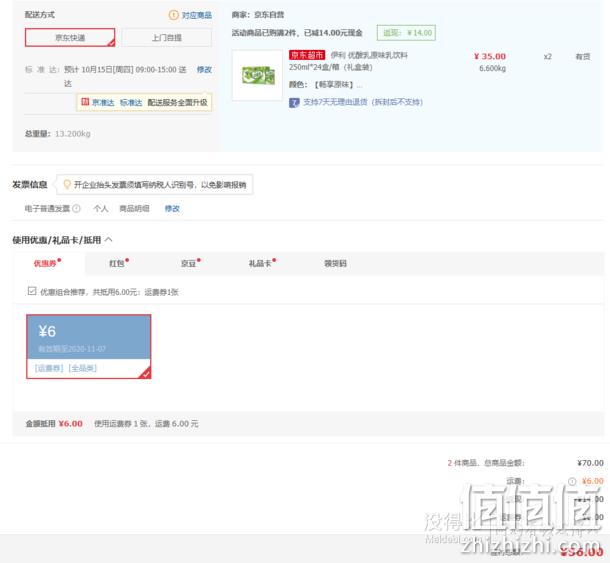Viewport: 610px width, 563px height.
Task: Click the product weight 6.600kg
Action: (493, 68)
